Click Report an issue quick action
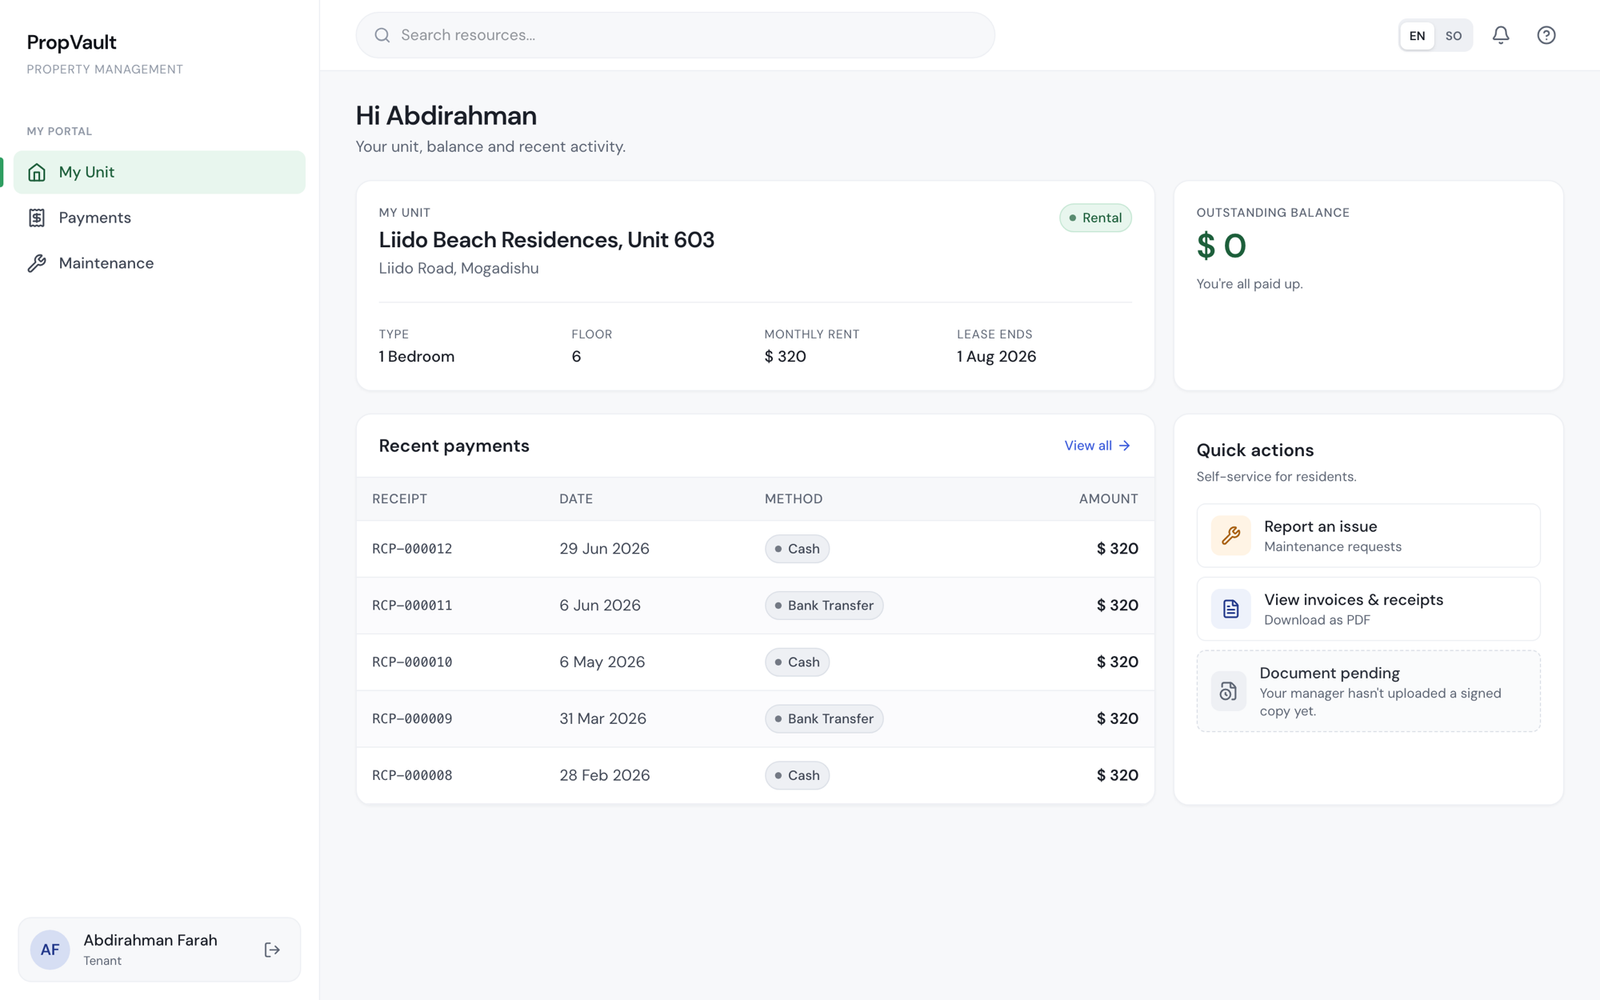The image size is (1600, 1000). click(1368, 536)
